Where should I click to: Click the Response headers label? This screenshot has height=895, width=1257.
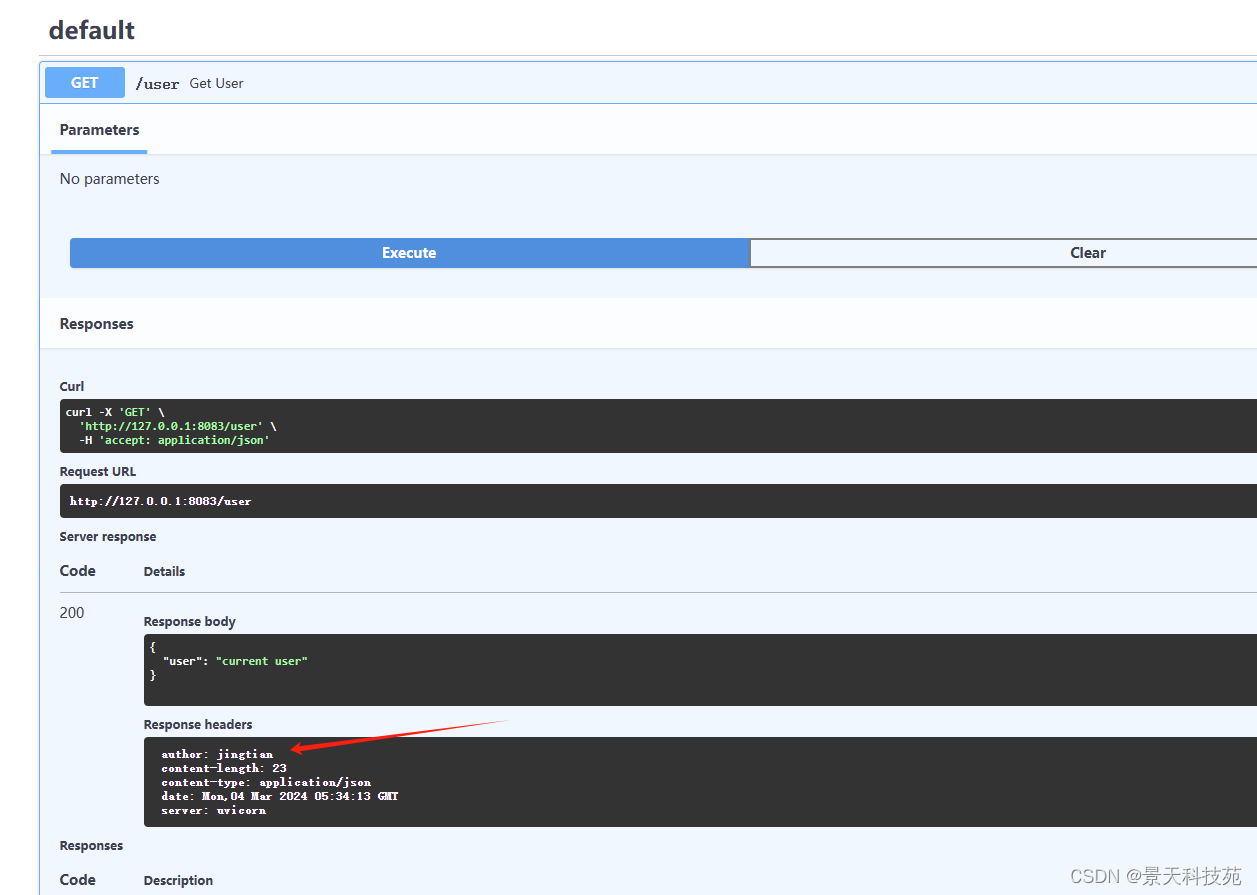click(198, 725)
